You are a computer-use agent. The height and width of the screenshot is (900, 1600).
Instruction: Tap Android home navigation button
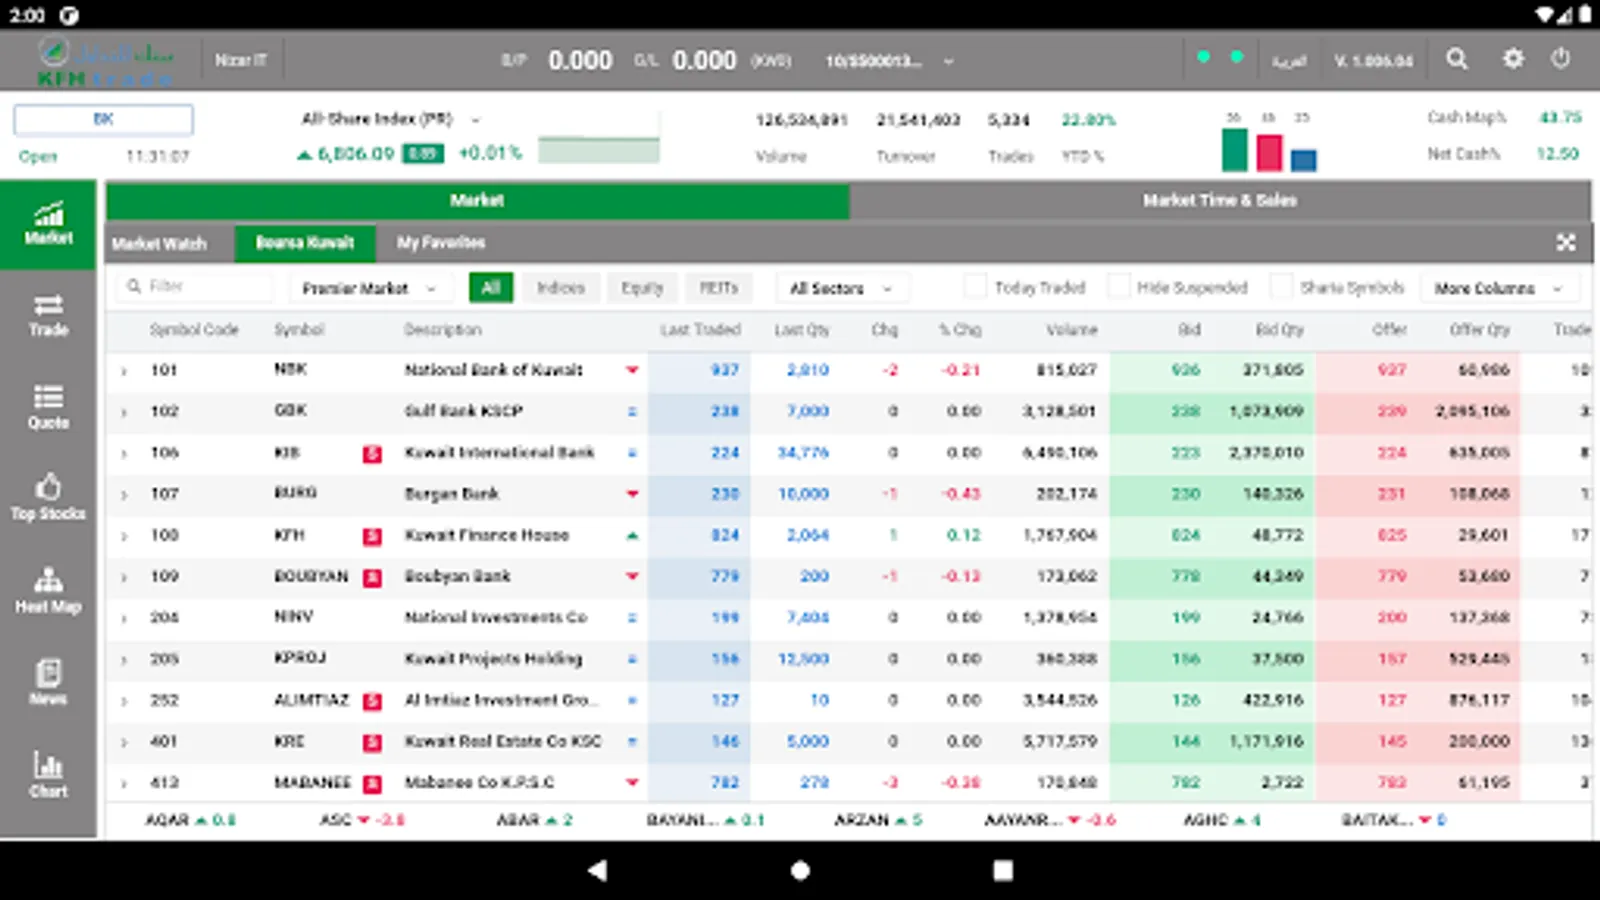point(800,870)
